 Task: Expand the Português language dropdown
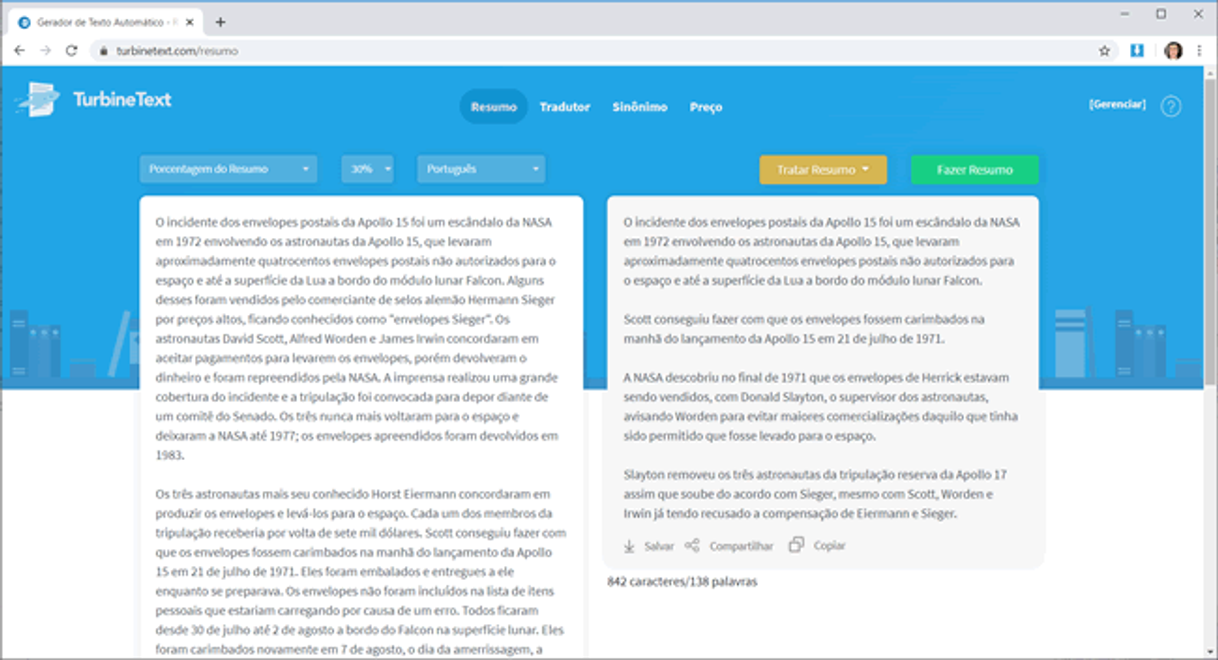tap(480, 169)
